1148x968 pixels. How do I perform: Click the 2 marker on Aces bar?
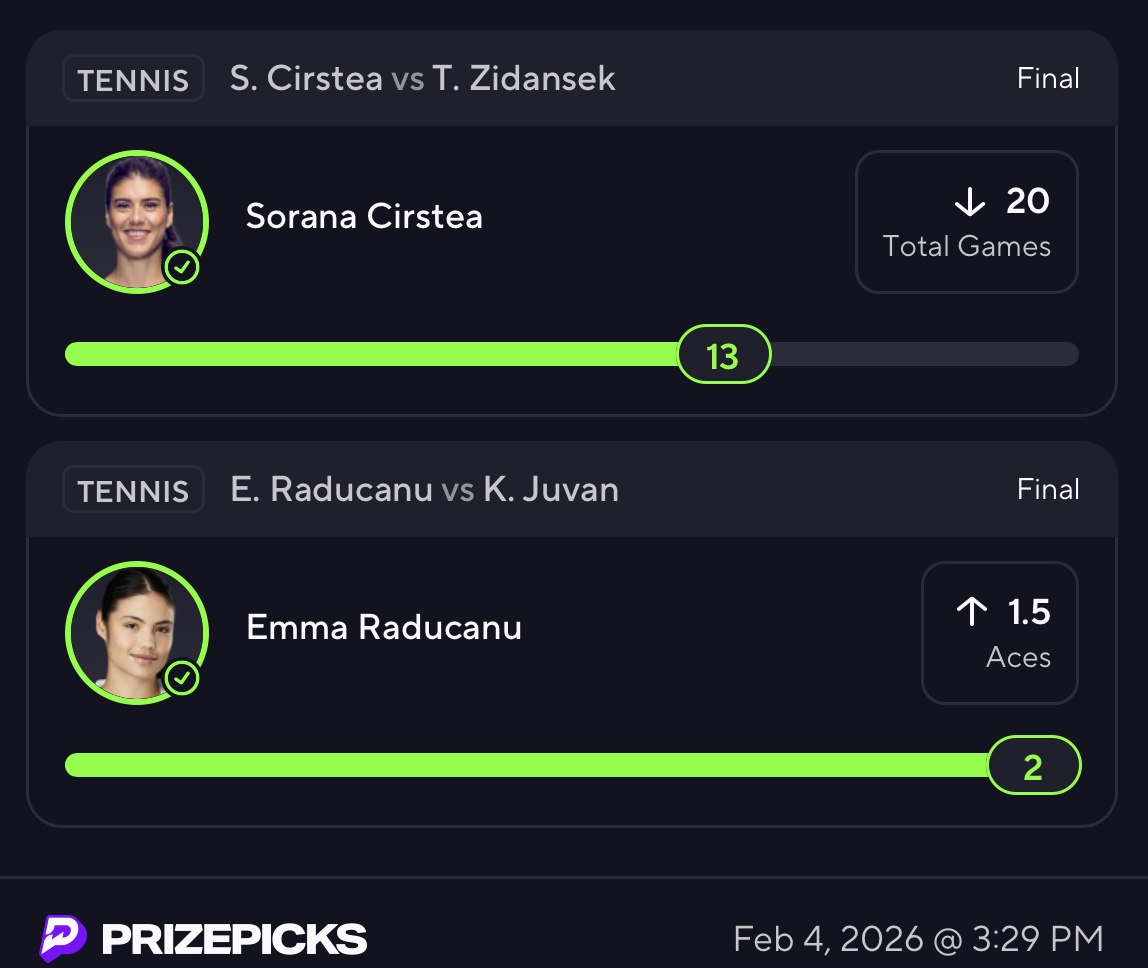coord(1033,766)
